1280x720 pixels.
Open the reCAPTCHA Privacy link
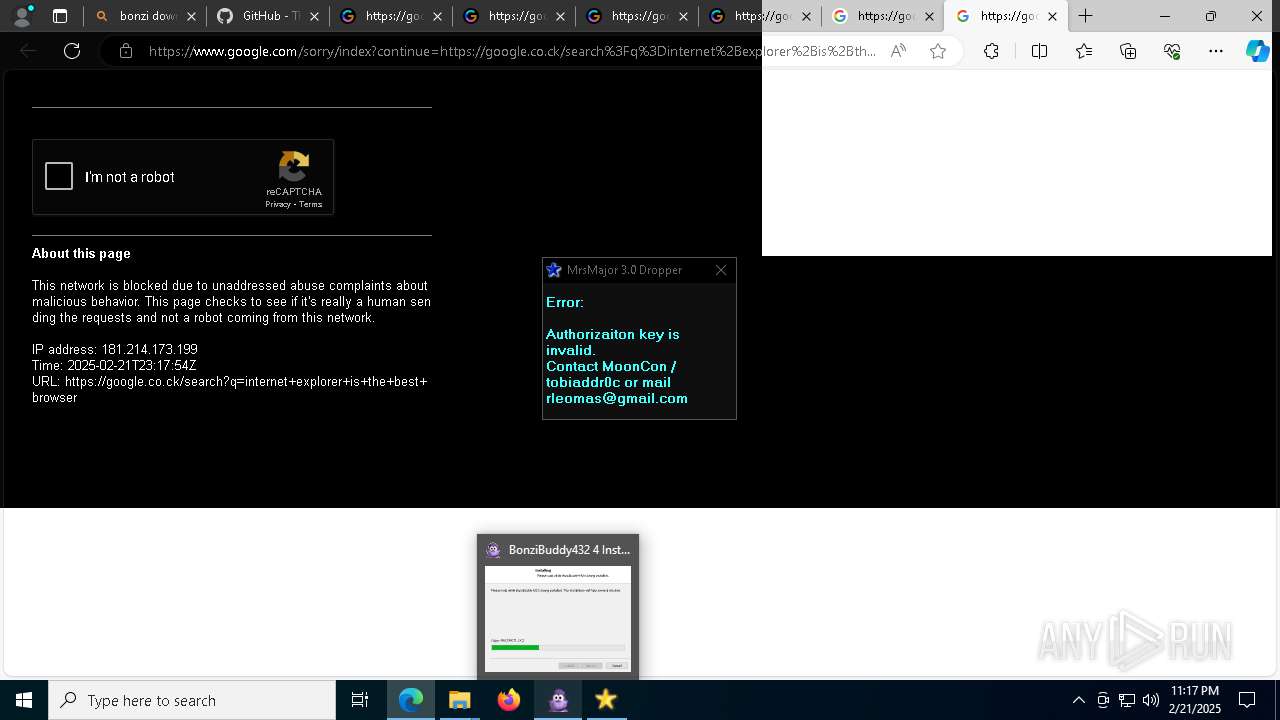coord(278,204)
